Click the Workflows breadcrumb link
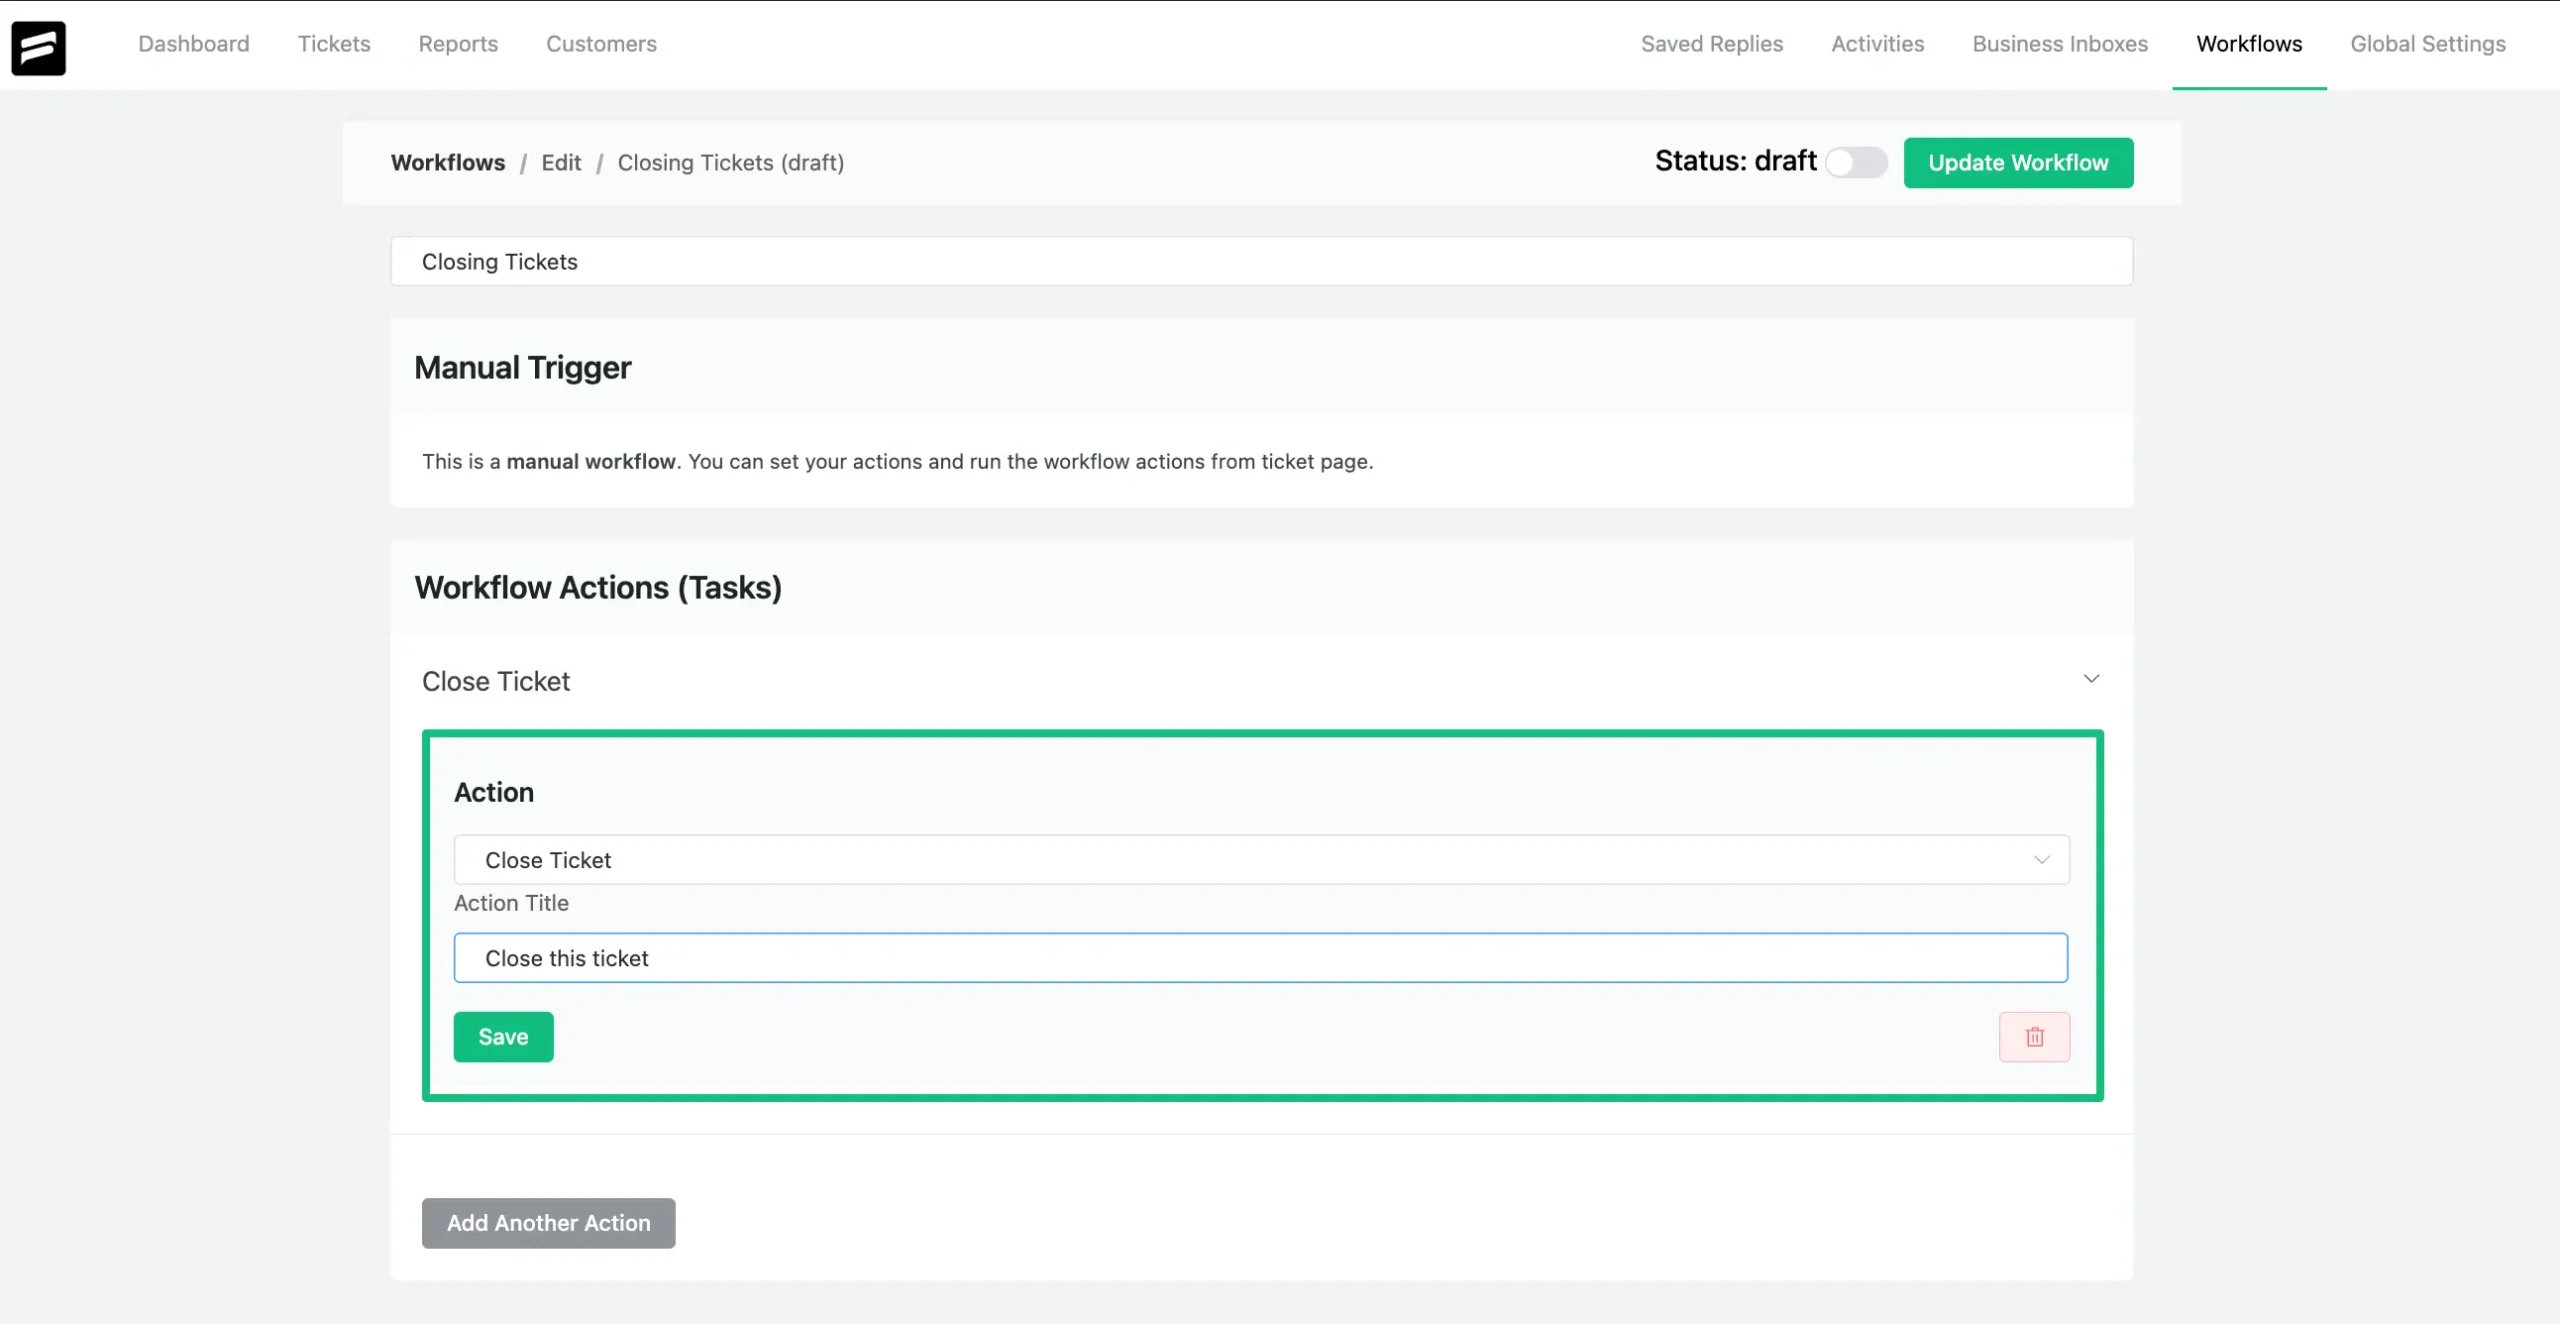This screenshot has height=1324, width=2560. pos(447,162)
